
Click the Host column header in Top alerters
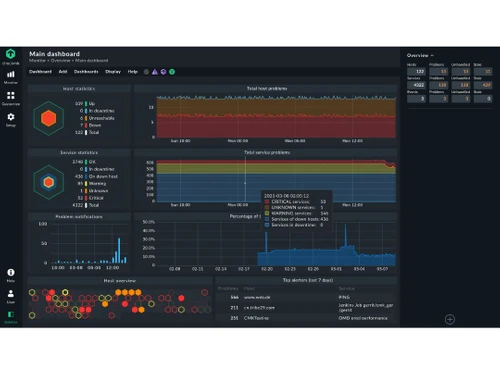pos(249,289)
